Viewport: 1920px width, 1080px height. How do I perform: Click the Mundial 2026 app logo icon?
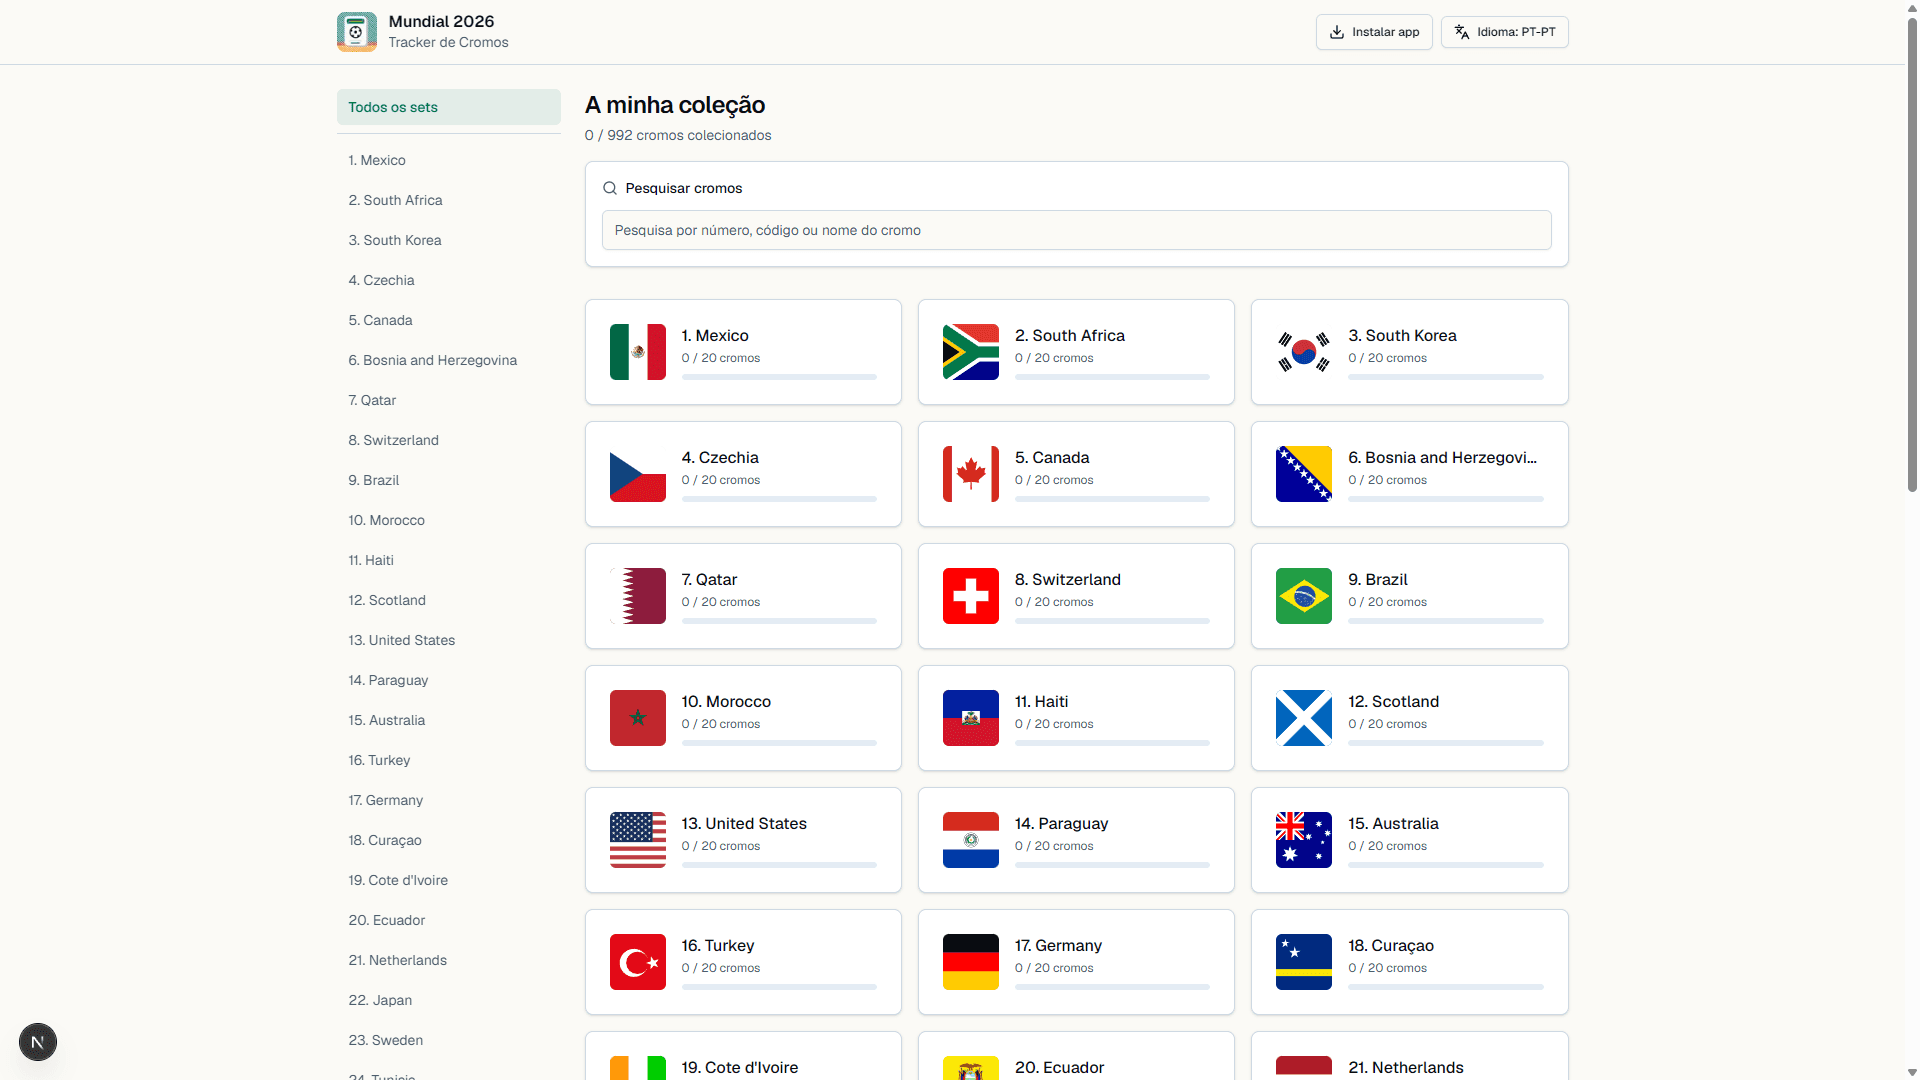[x=357, y=32]
